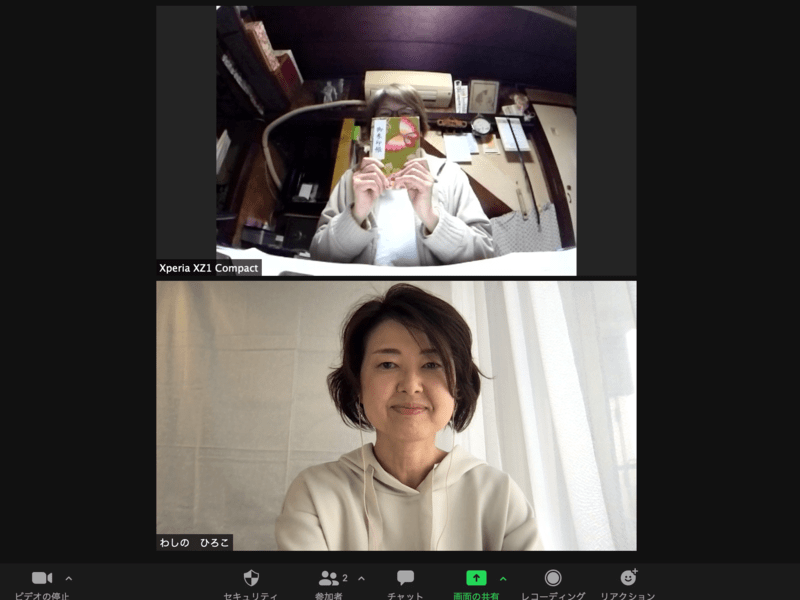Click the セキュリティ toolbar label

251,596
